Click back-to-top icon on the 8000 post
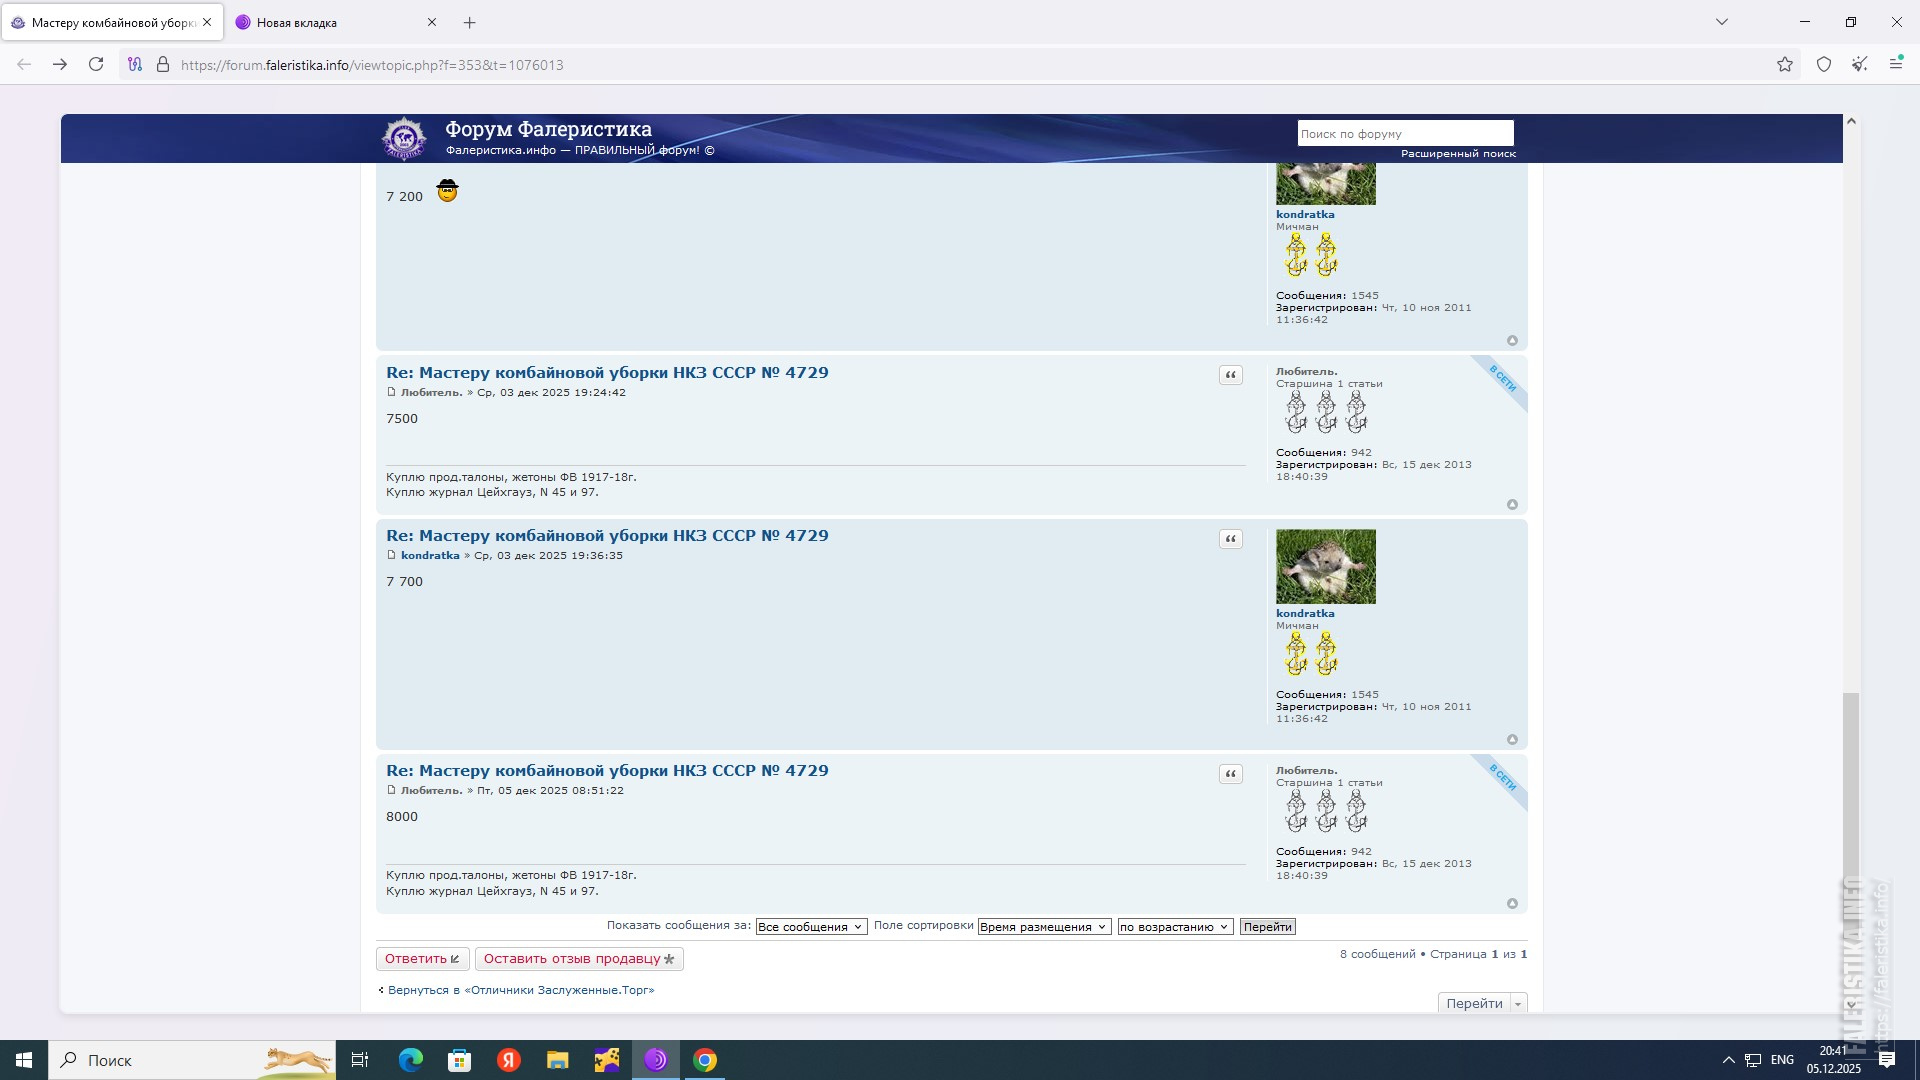 tap(1512, 904)
